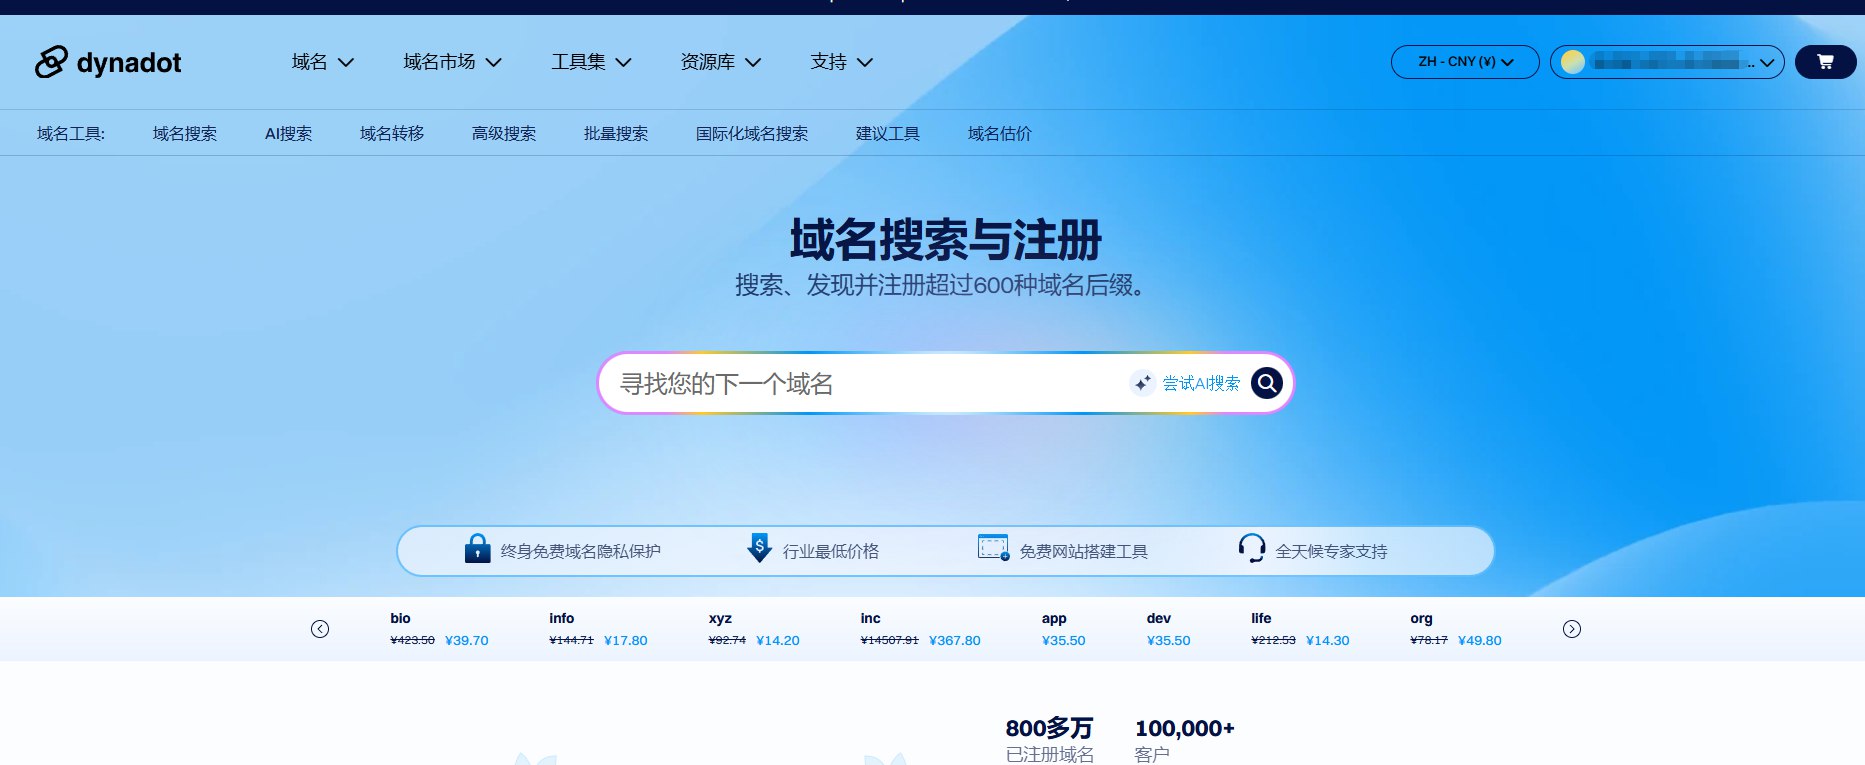Viewport: 1865px width, 765px height.
Task: Select the xyz domain price offer
Action: (753, 630)
